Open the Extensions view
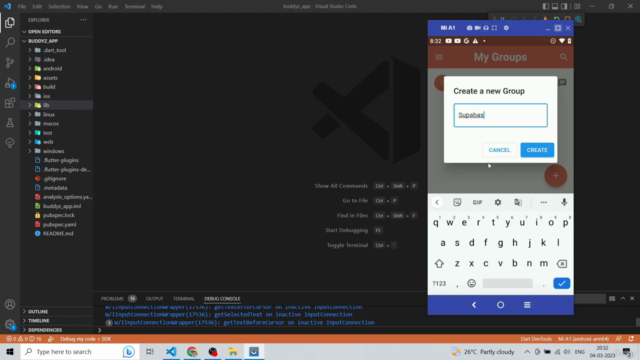 coord(10,103)
